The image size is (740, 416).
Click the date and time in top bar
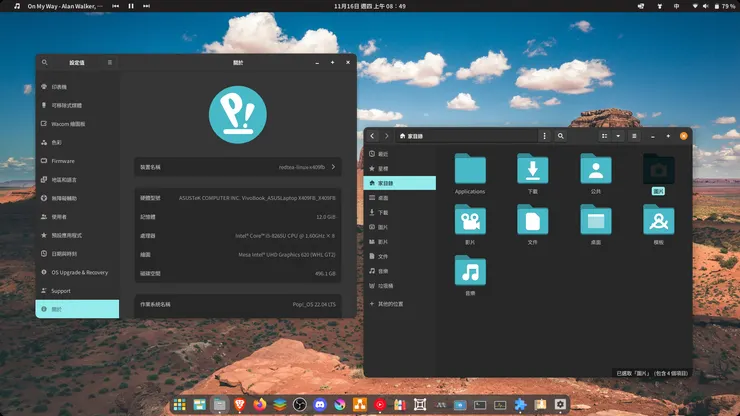click(x=369, y=6)
